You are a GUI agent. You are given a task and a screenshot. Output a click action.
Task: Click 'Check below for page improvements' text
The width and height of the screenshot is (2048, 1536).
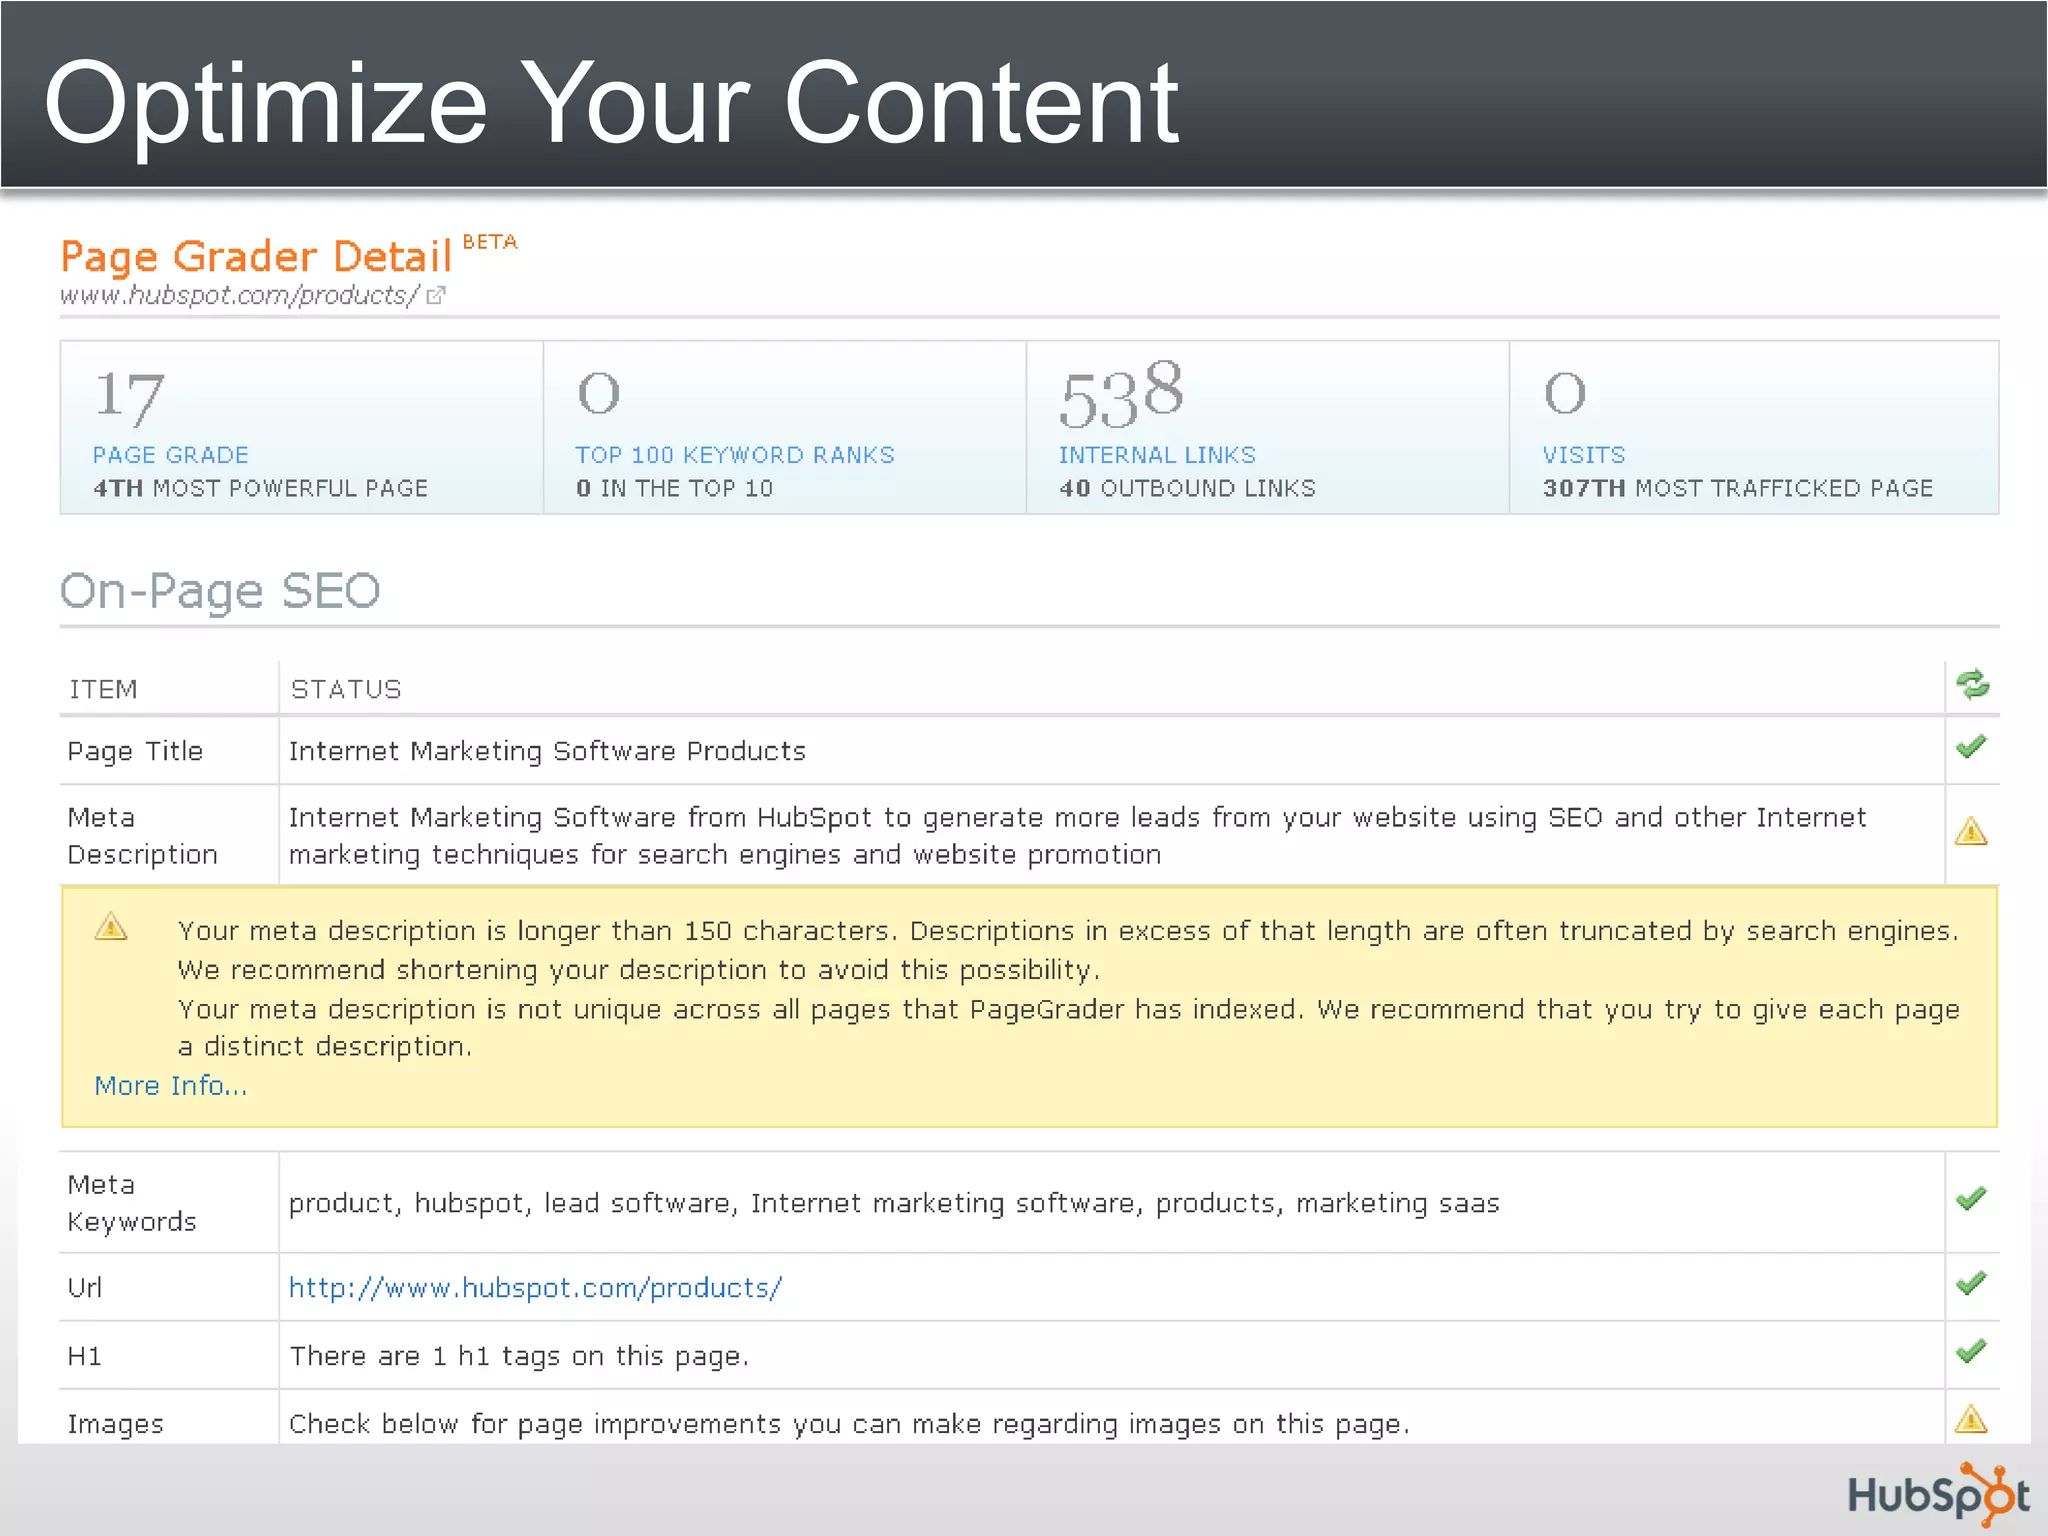(849, 1424)
